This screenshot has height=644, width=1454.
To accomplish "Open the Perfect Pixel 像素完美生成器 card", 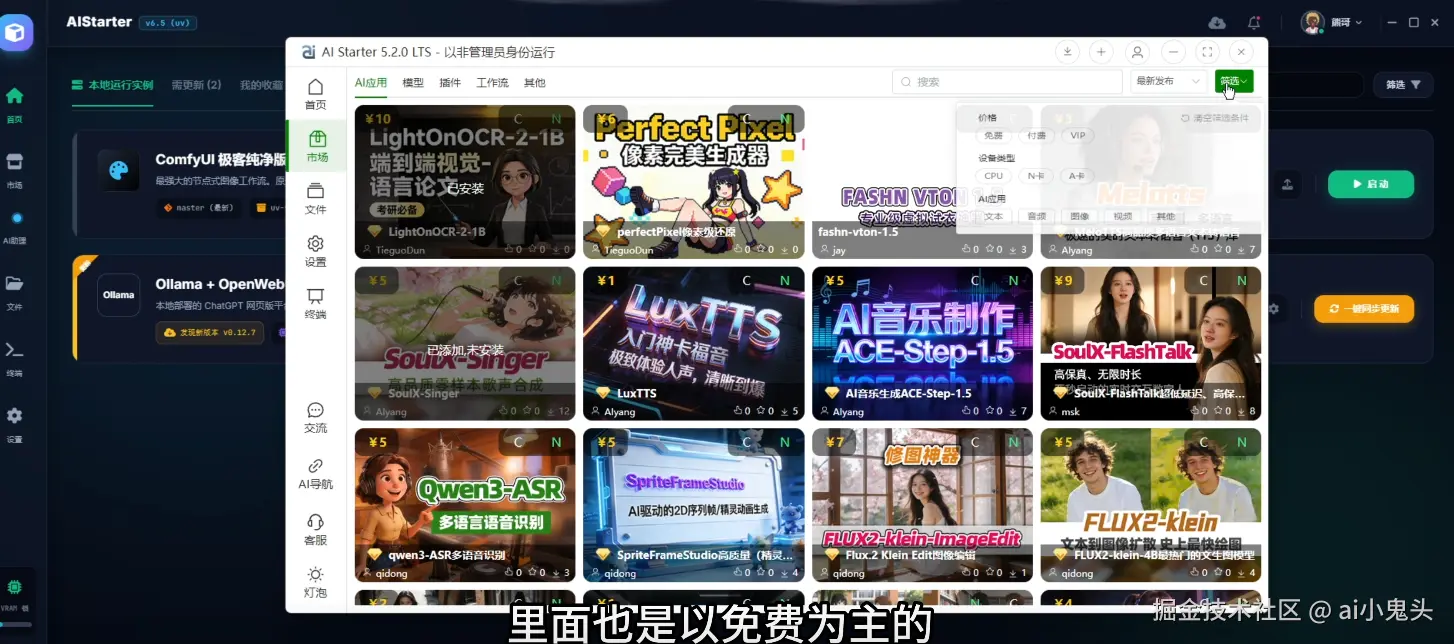I will tap(693, 181).
